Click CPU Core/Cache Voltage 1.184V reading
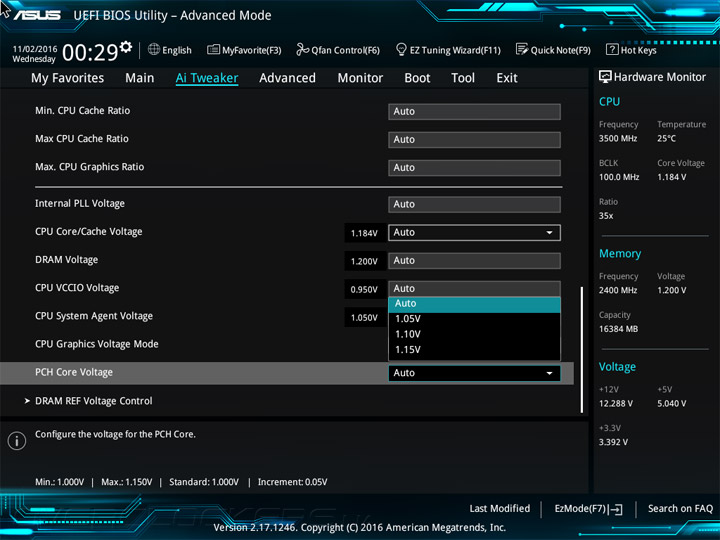 click(x=364, y=233)
